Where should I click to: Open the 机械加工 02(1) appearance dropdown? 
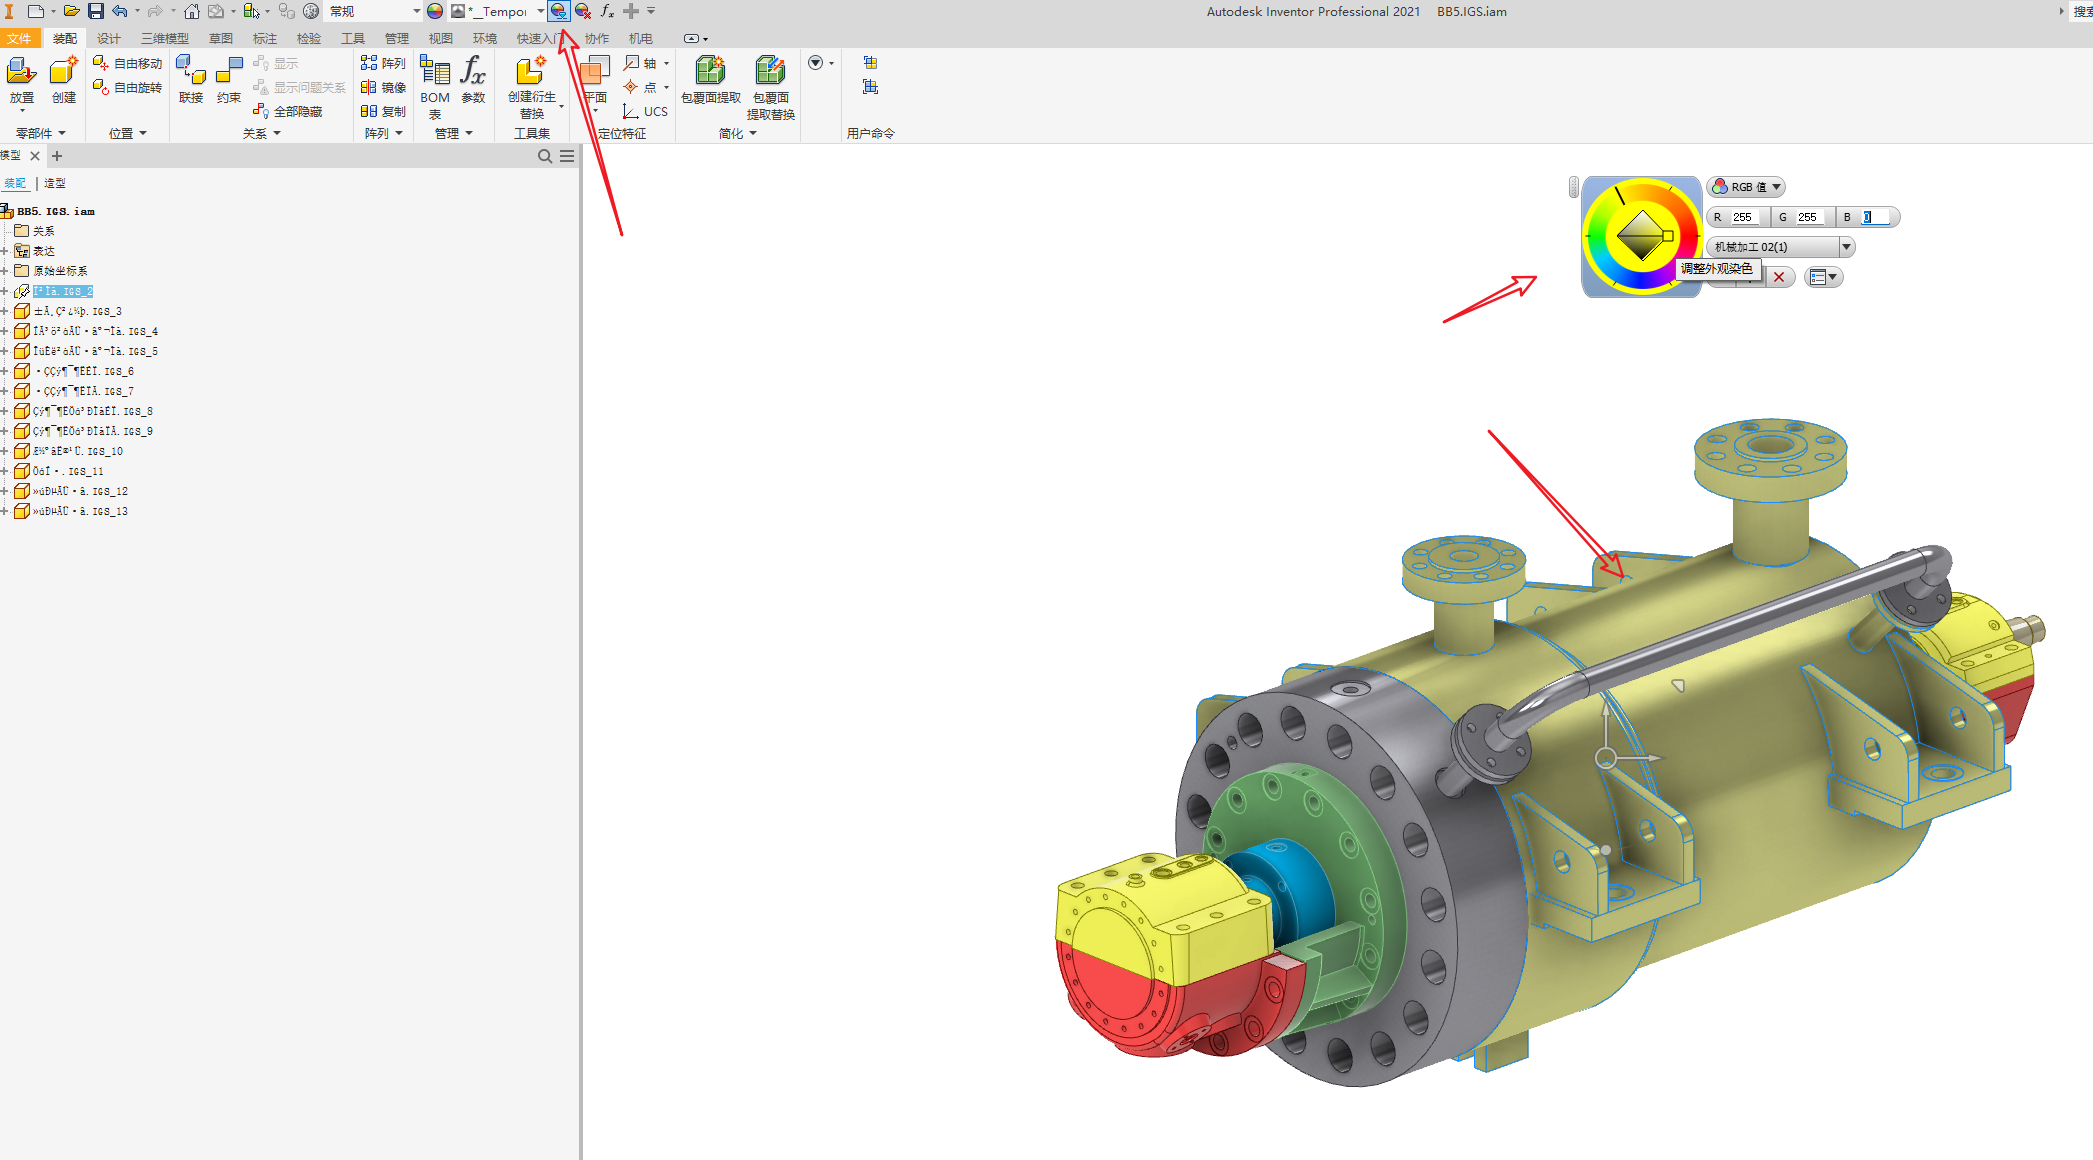1846,246
